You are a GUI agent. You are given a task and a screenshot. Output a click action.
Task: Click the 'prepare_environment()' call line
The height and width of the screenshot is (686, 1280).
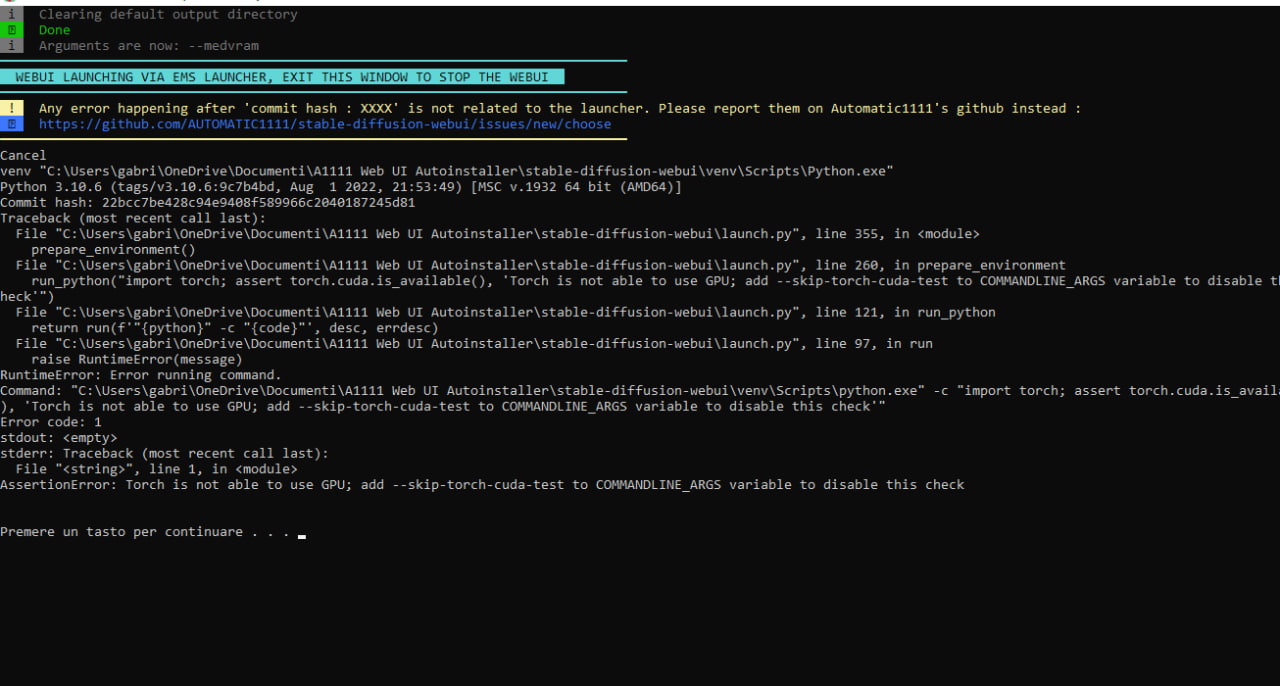[x=114, y=249]
